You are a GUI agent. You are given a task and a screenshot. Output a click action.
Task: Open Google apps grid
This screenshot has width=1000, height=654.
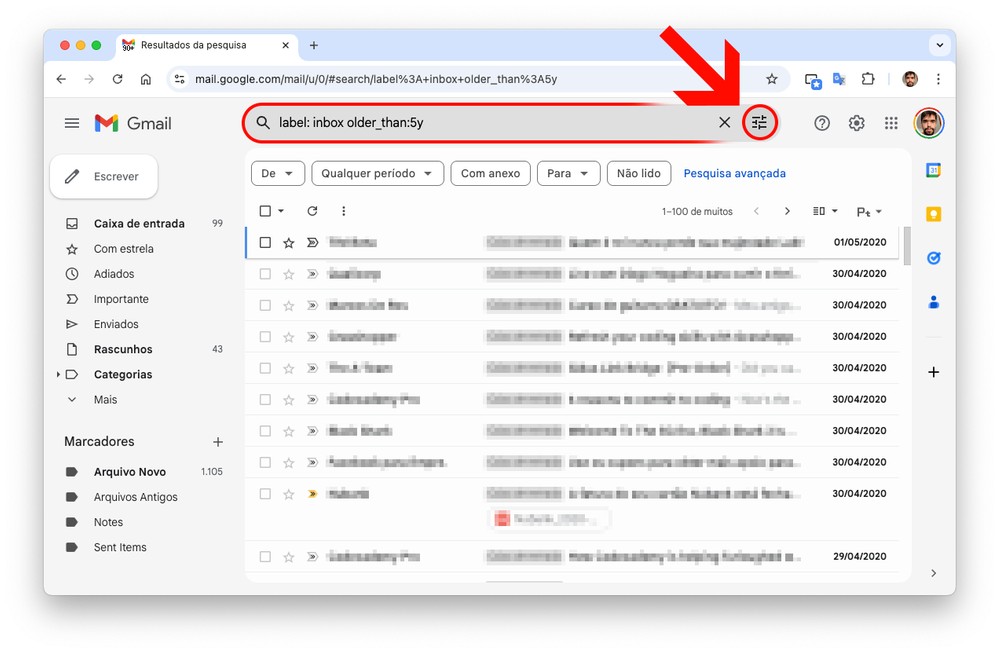(x=891, y=123)
